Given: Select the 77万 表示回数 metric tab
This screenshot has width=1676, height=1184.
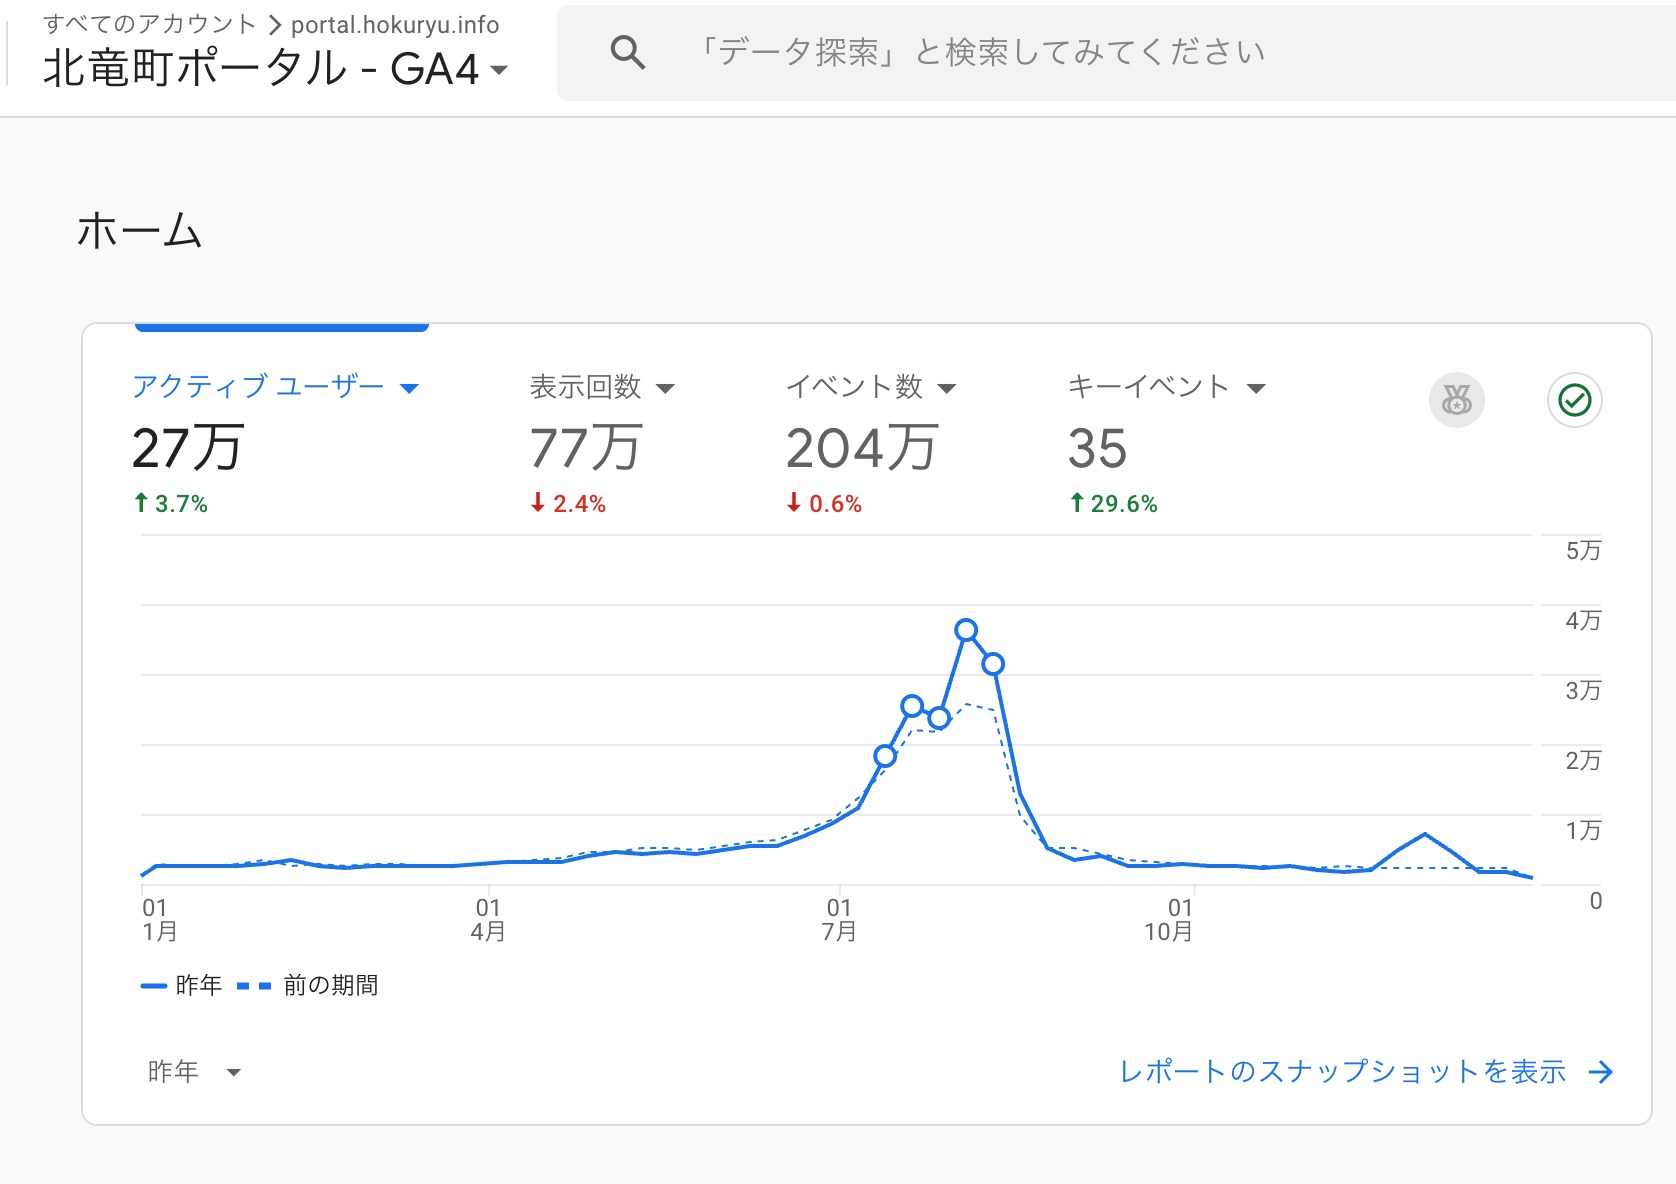Looking at the screenshot, I should 586,448.
